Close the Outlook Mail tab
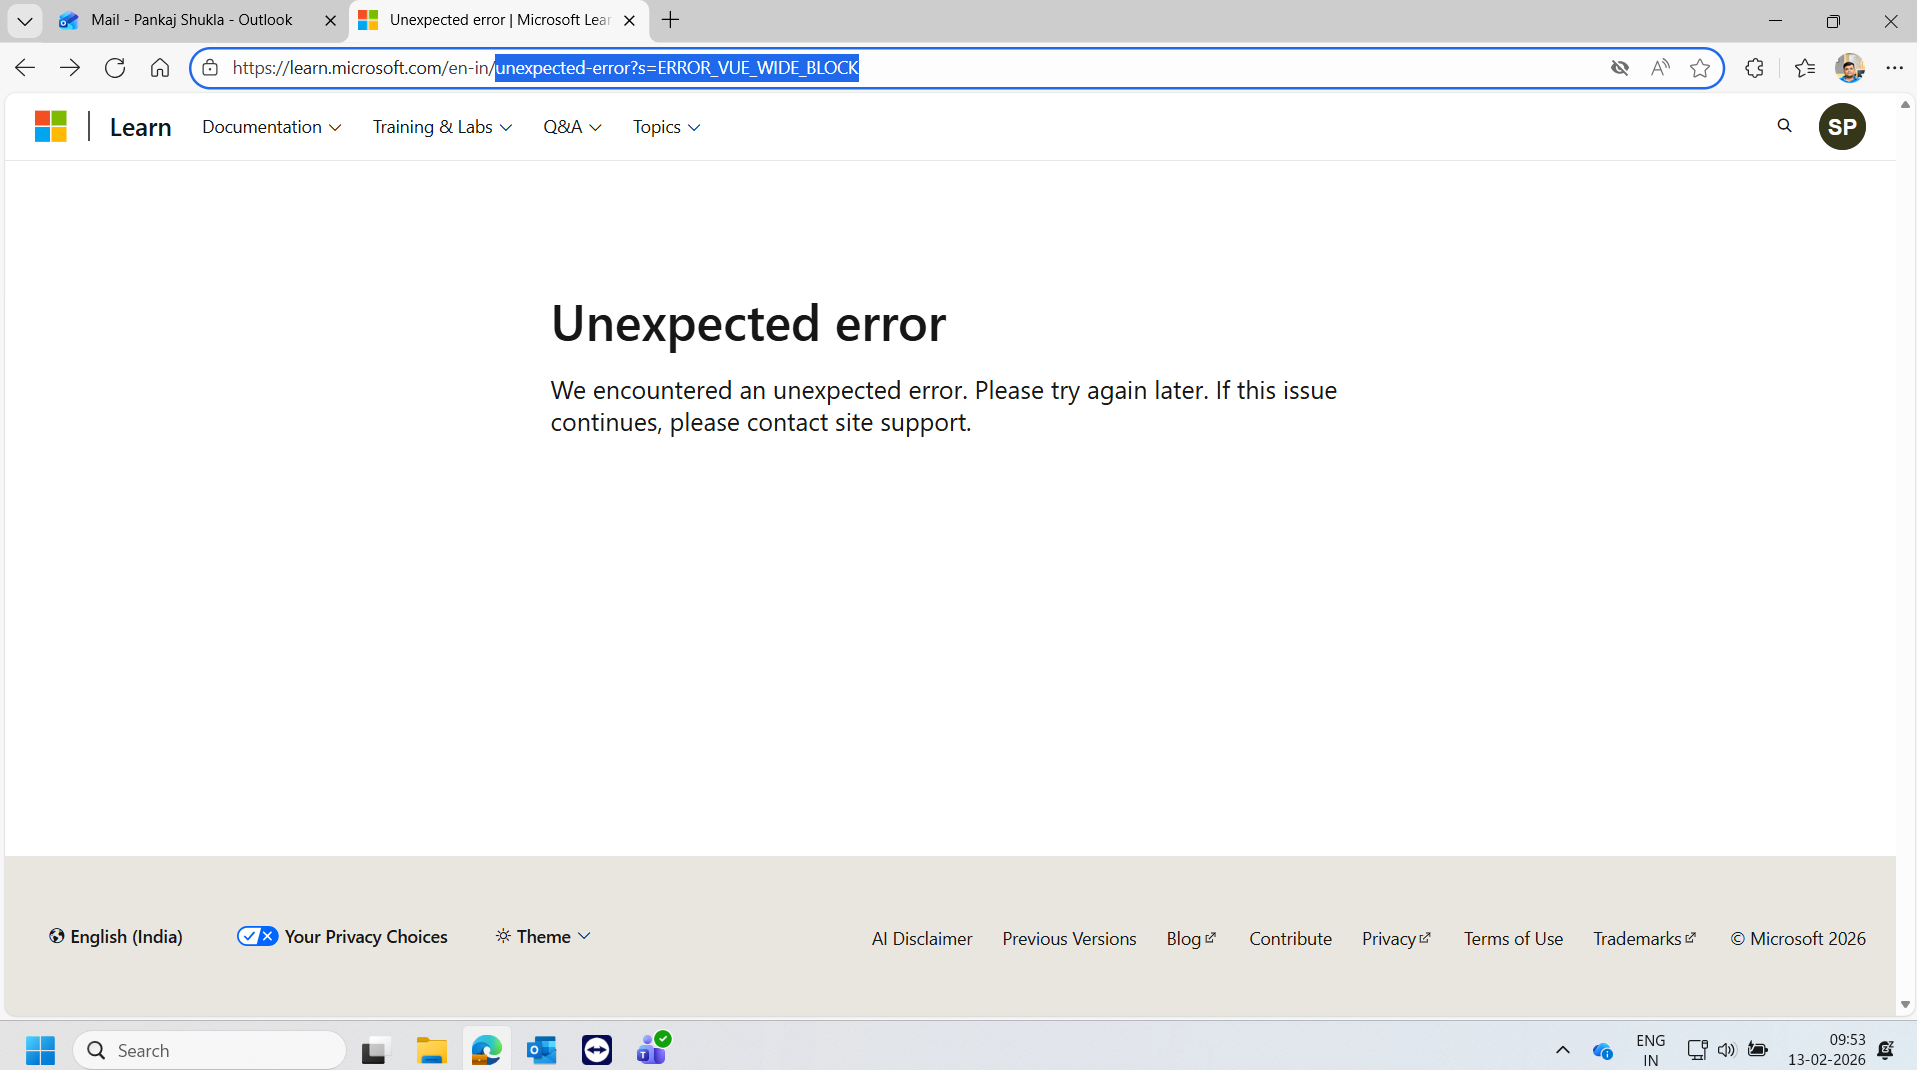The image size is (1917, 1070). click(x=331, y=20)
